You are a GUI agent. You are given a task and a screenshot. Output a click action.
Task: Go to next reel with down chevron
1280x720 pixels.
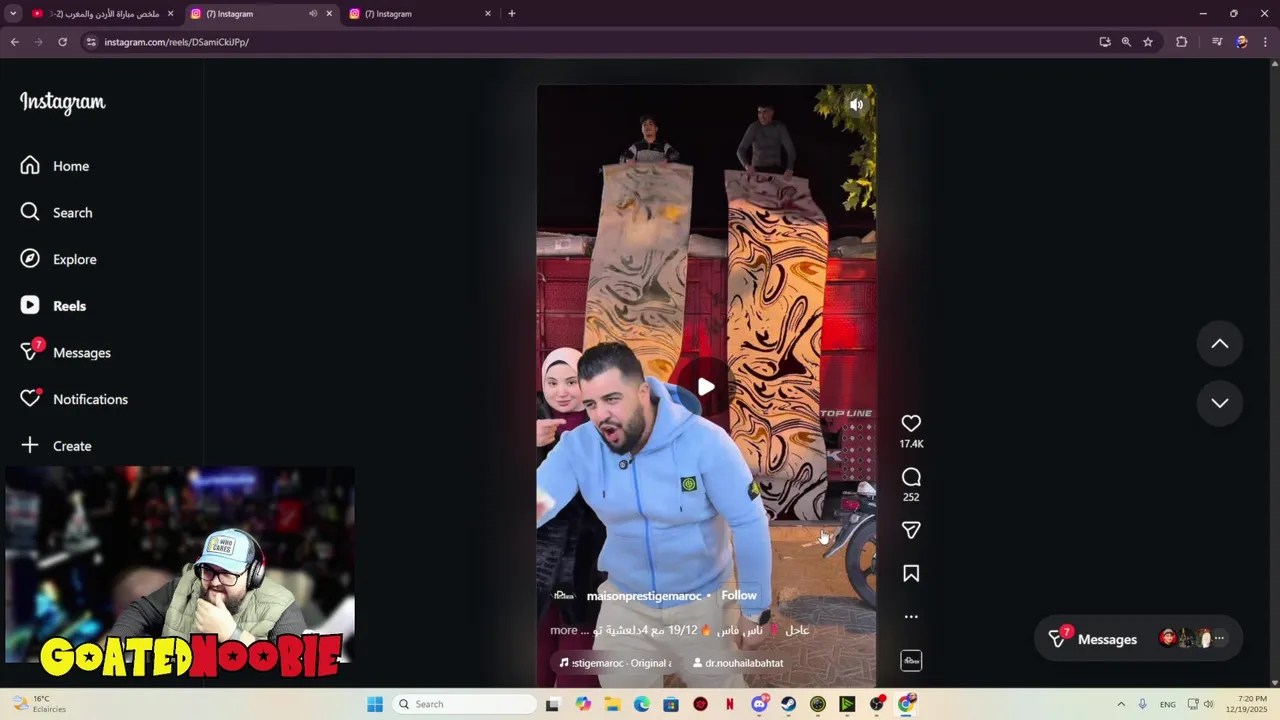point(1220,403)
